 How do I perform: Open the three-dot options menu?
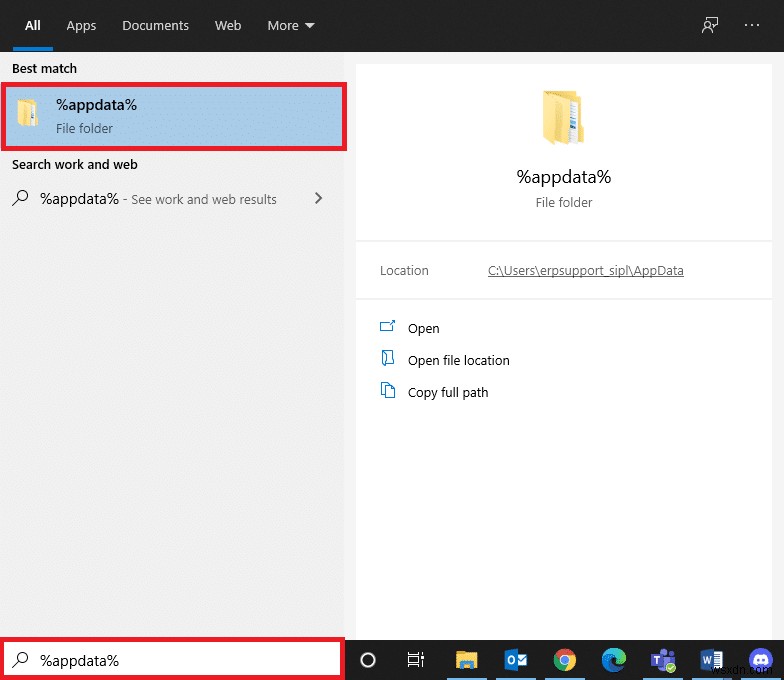752,26
